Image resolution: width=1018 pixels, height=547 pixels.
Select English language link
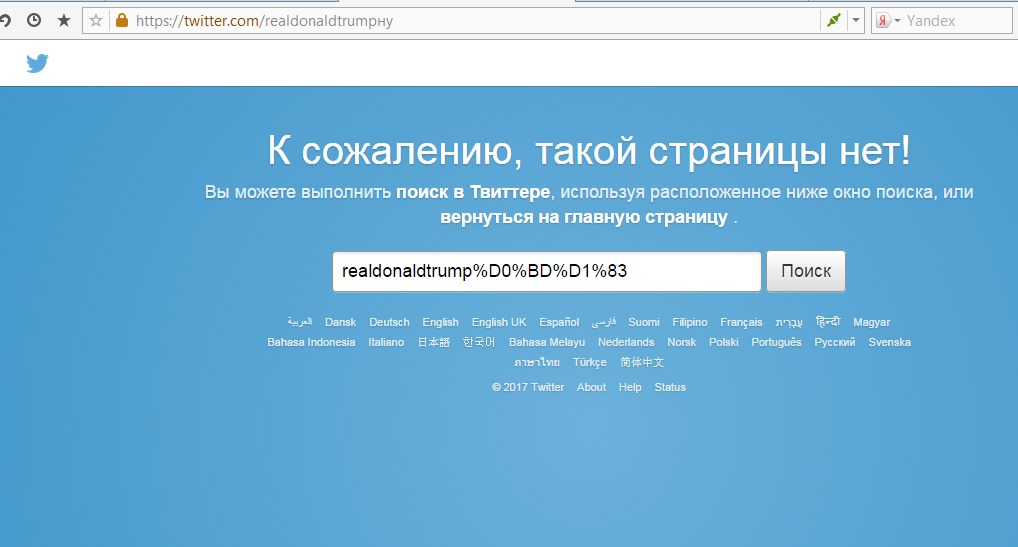pos(440,322)
